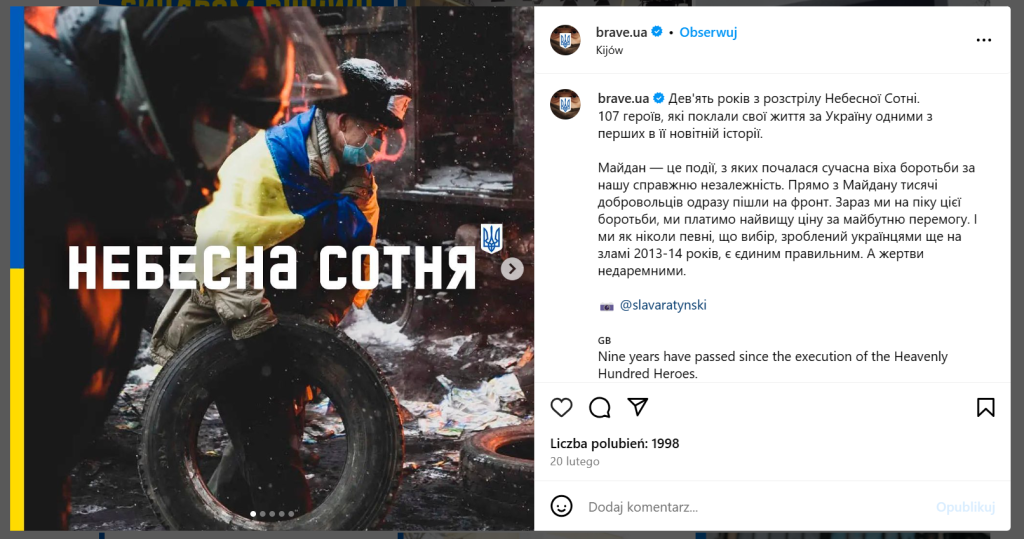This screenshot has width=1024, height=539.
Task: Open comments via the speech bubble icon
Action: tap(600, 408)
